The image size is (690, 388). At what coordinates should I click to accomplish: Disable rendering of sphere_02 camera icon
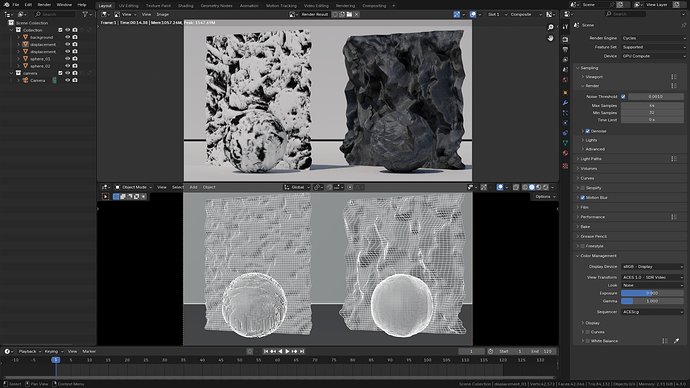tap(75, 66)
